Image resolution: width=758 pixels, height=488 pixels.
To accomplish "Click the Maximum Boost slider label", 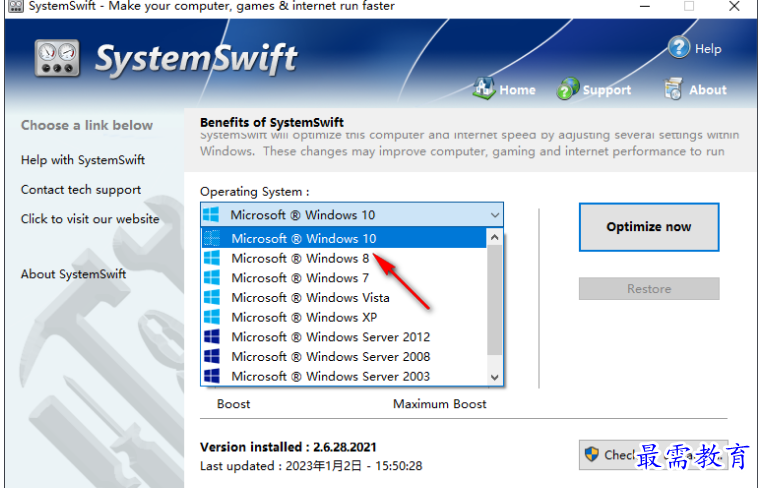I will (x=439, y=404).
